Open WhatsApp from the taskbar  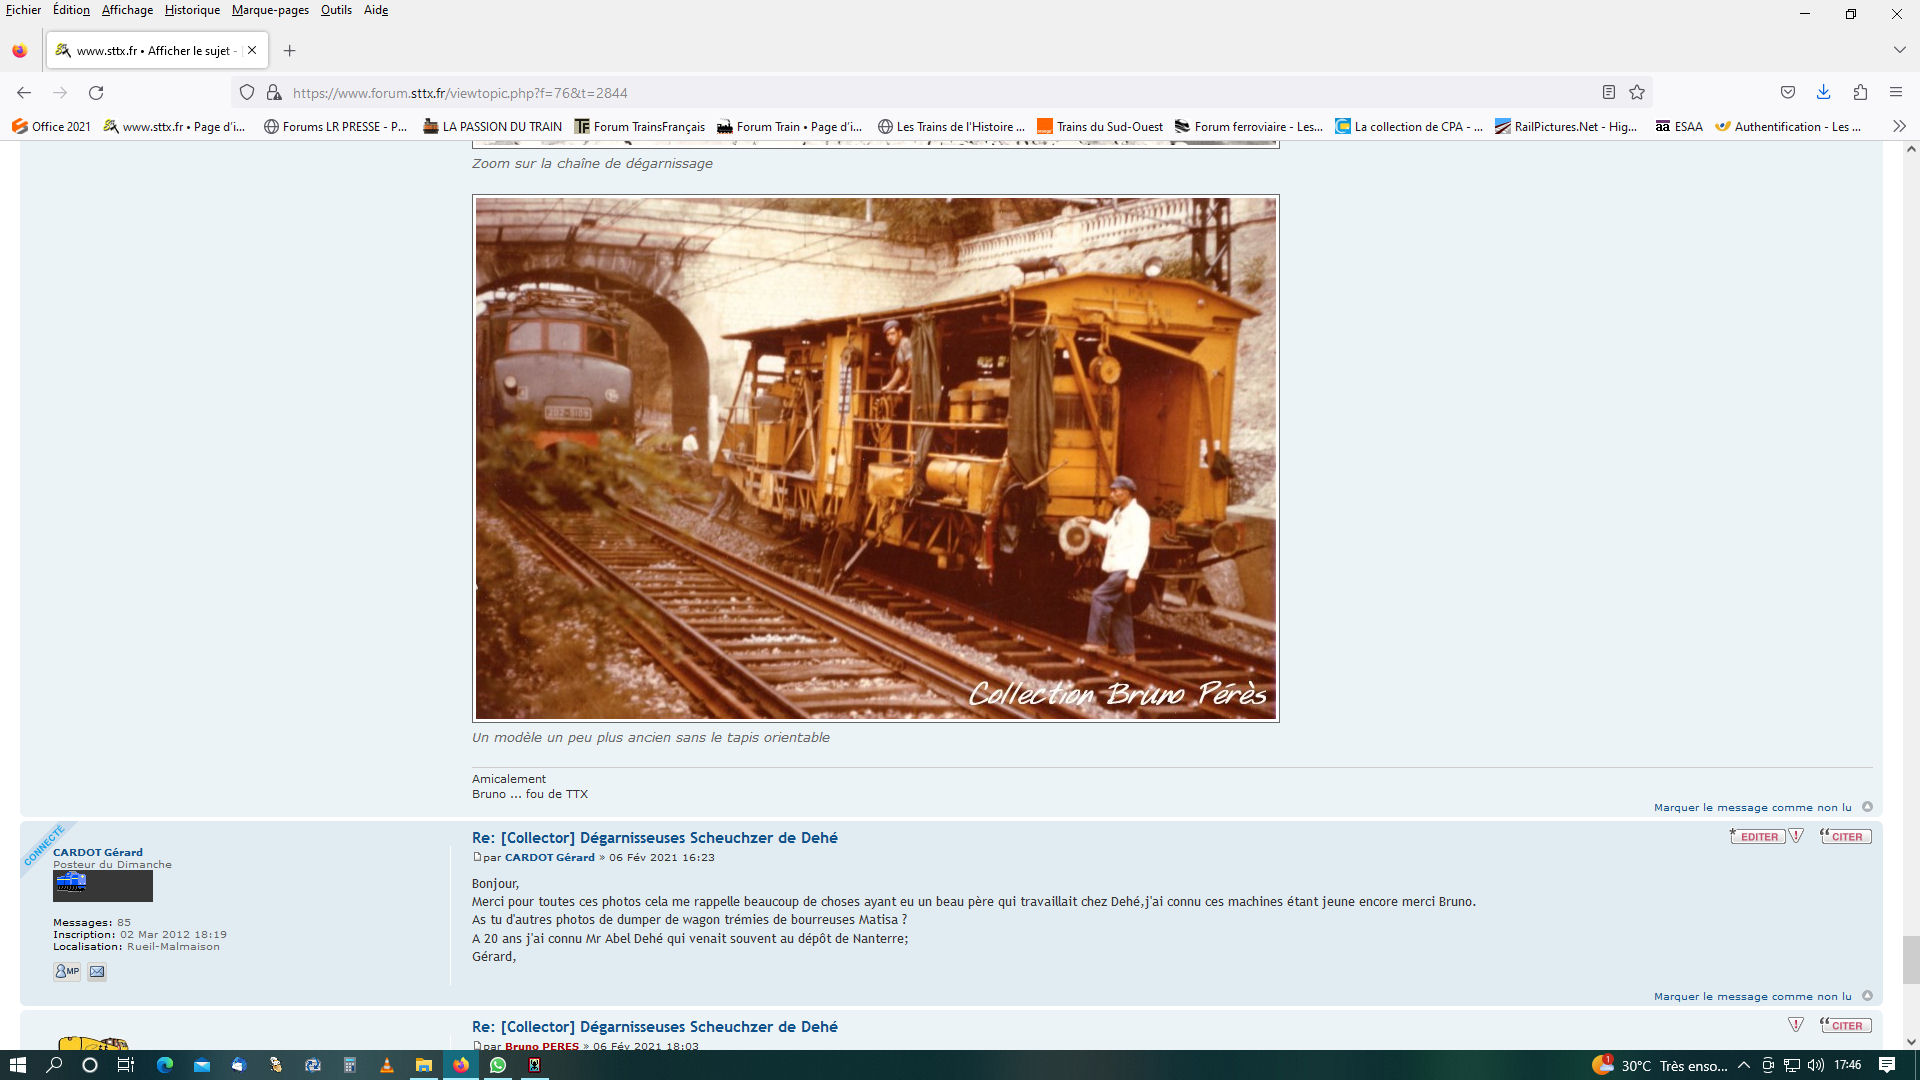click(x=498, y=1065)
